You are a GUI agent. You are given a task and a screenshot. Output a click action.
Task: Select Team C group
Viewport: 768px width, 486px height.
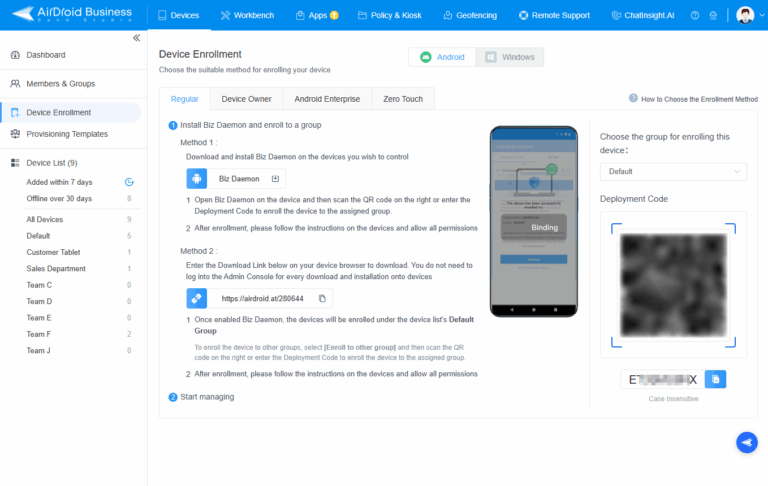(x=39, y=285)
